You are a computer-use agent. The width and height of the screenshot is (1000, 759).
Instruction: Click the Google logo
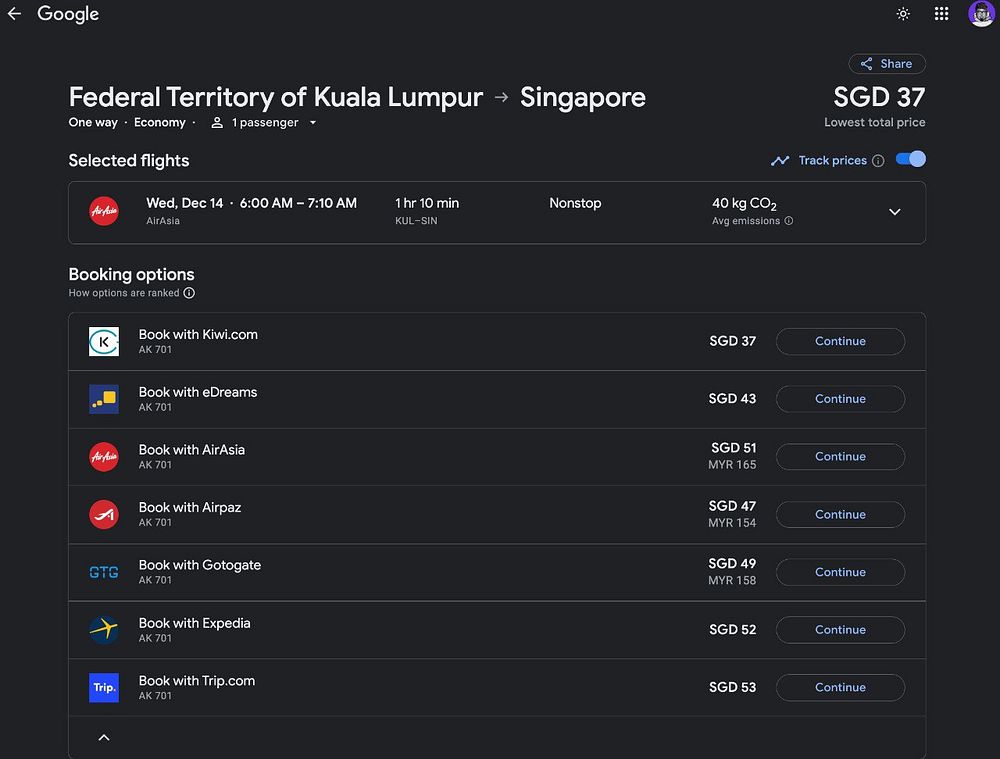coord(68,14)
